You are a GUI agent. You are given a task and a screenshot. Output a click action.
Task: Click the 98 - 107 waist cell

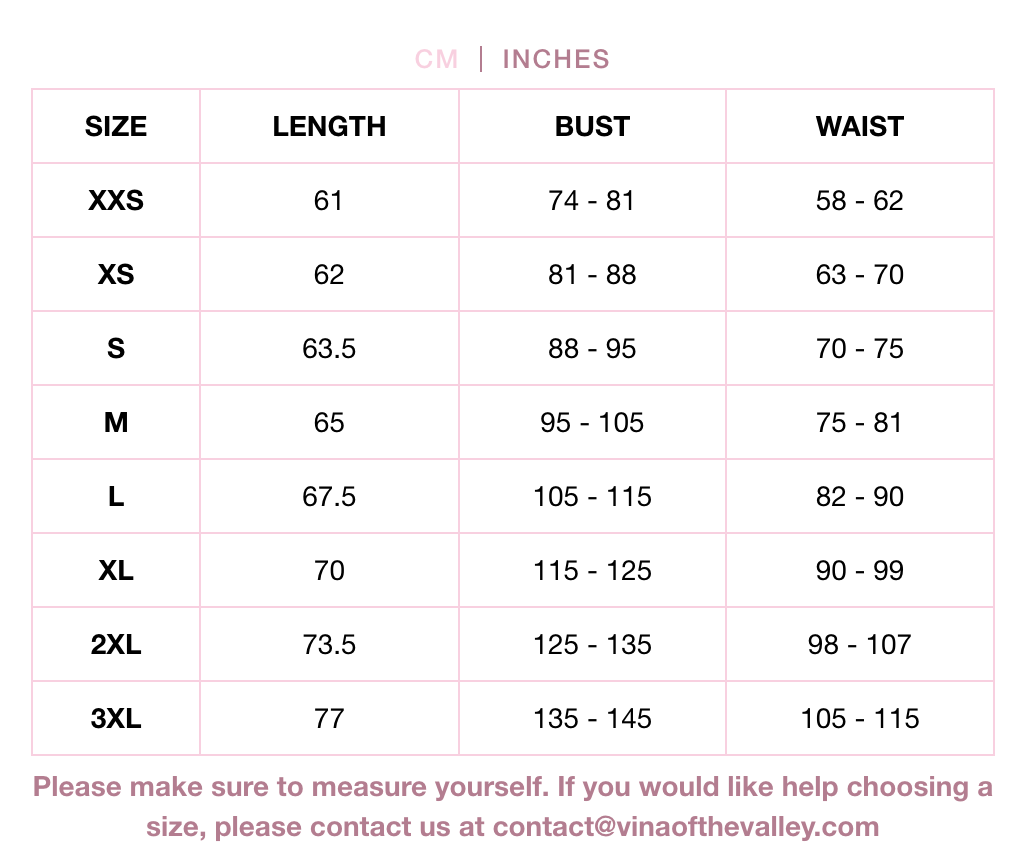point(860,645)
